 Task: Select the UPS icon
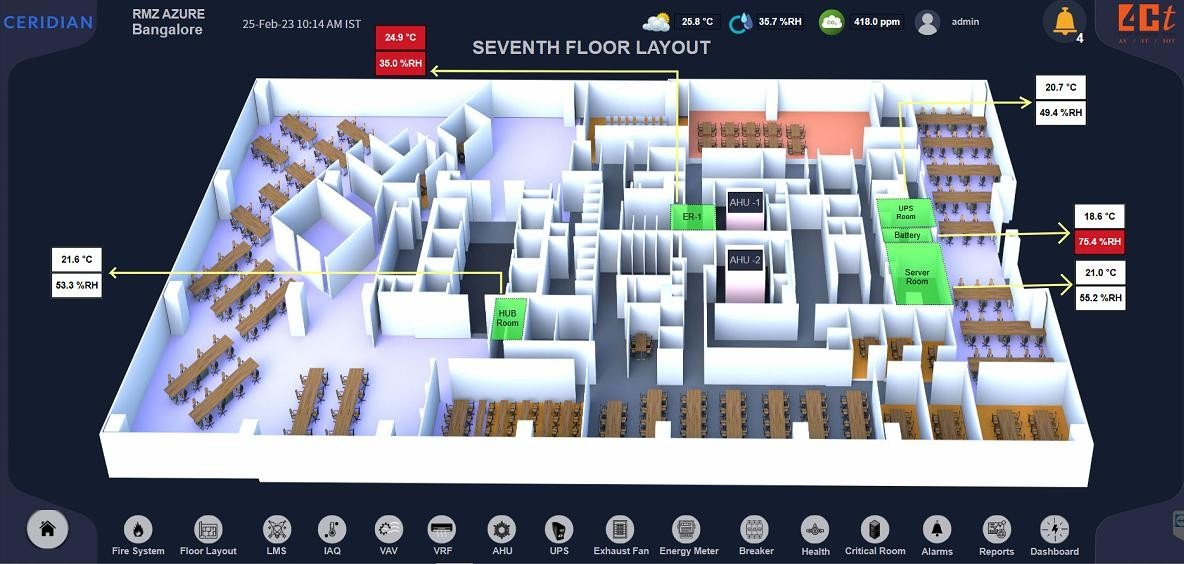[559, 529]
